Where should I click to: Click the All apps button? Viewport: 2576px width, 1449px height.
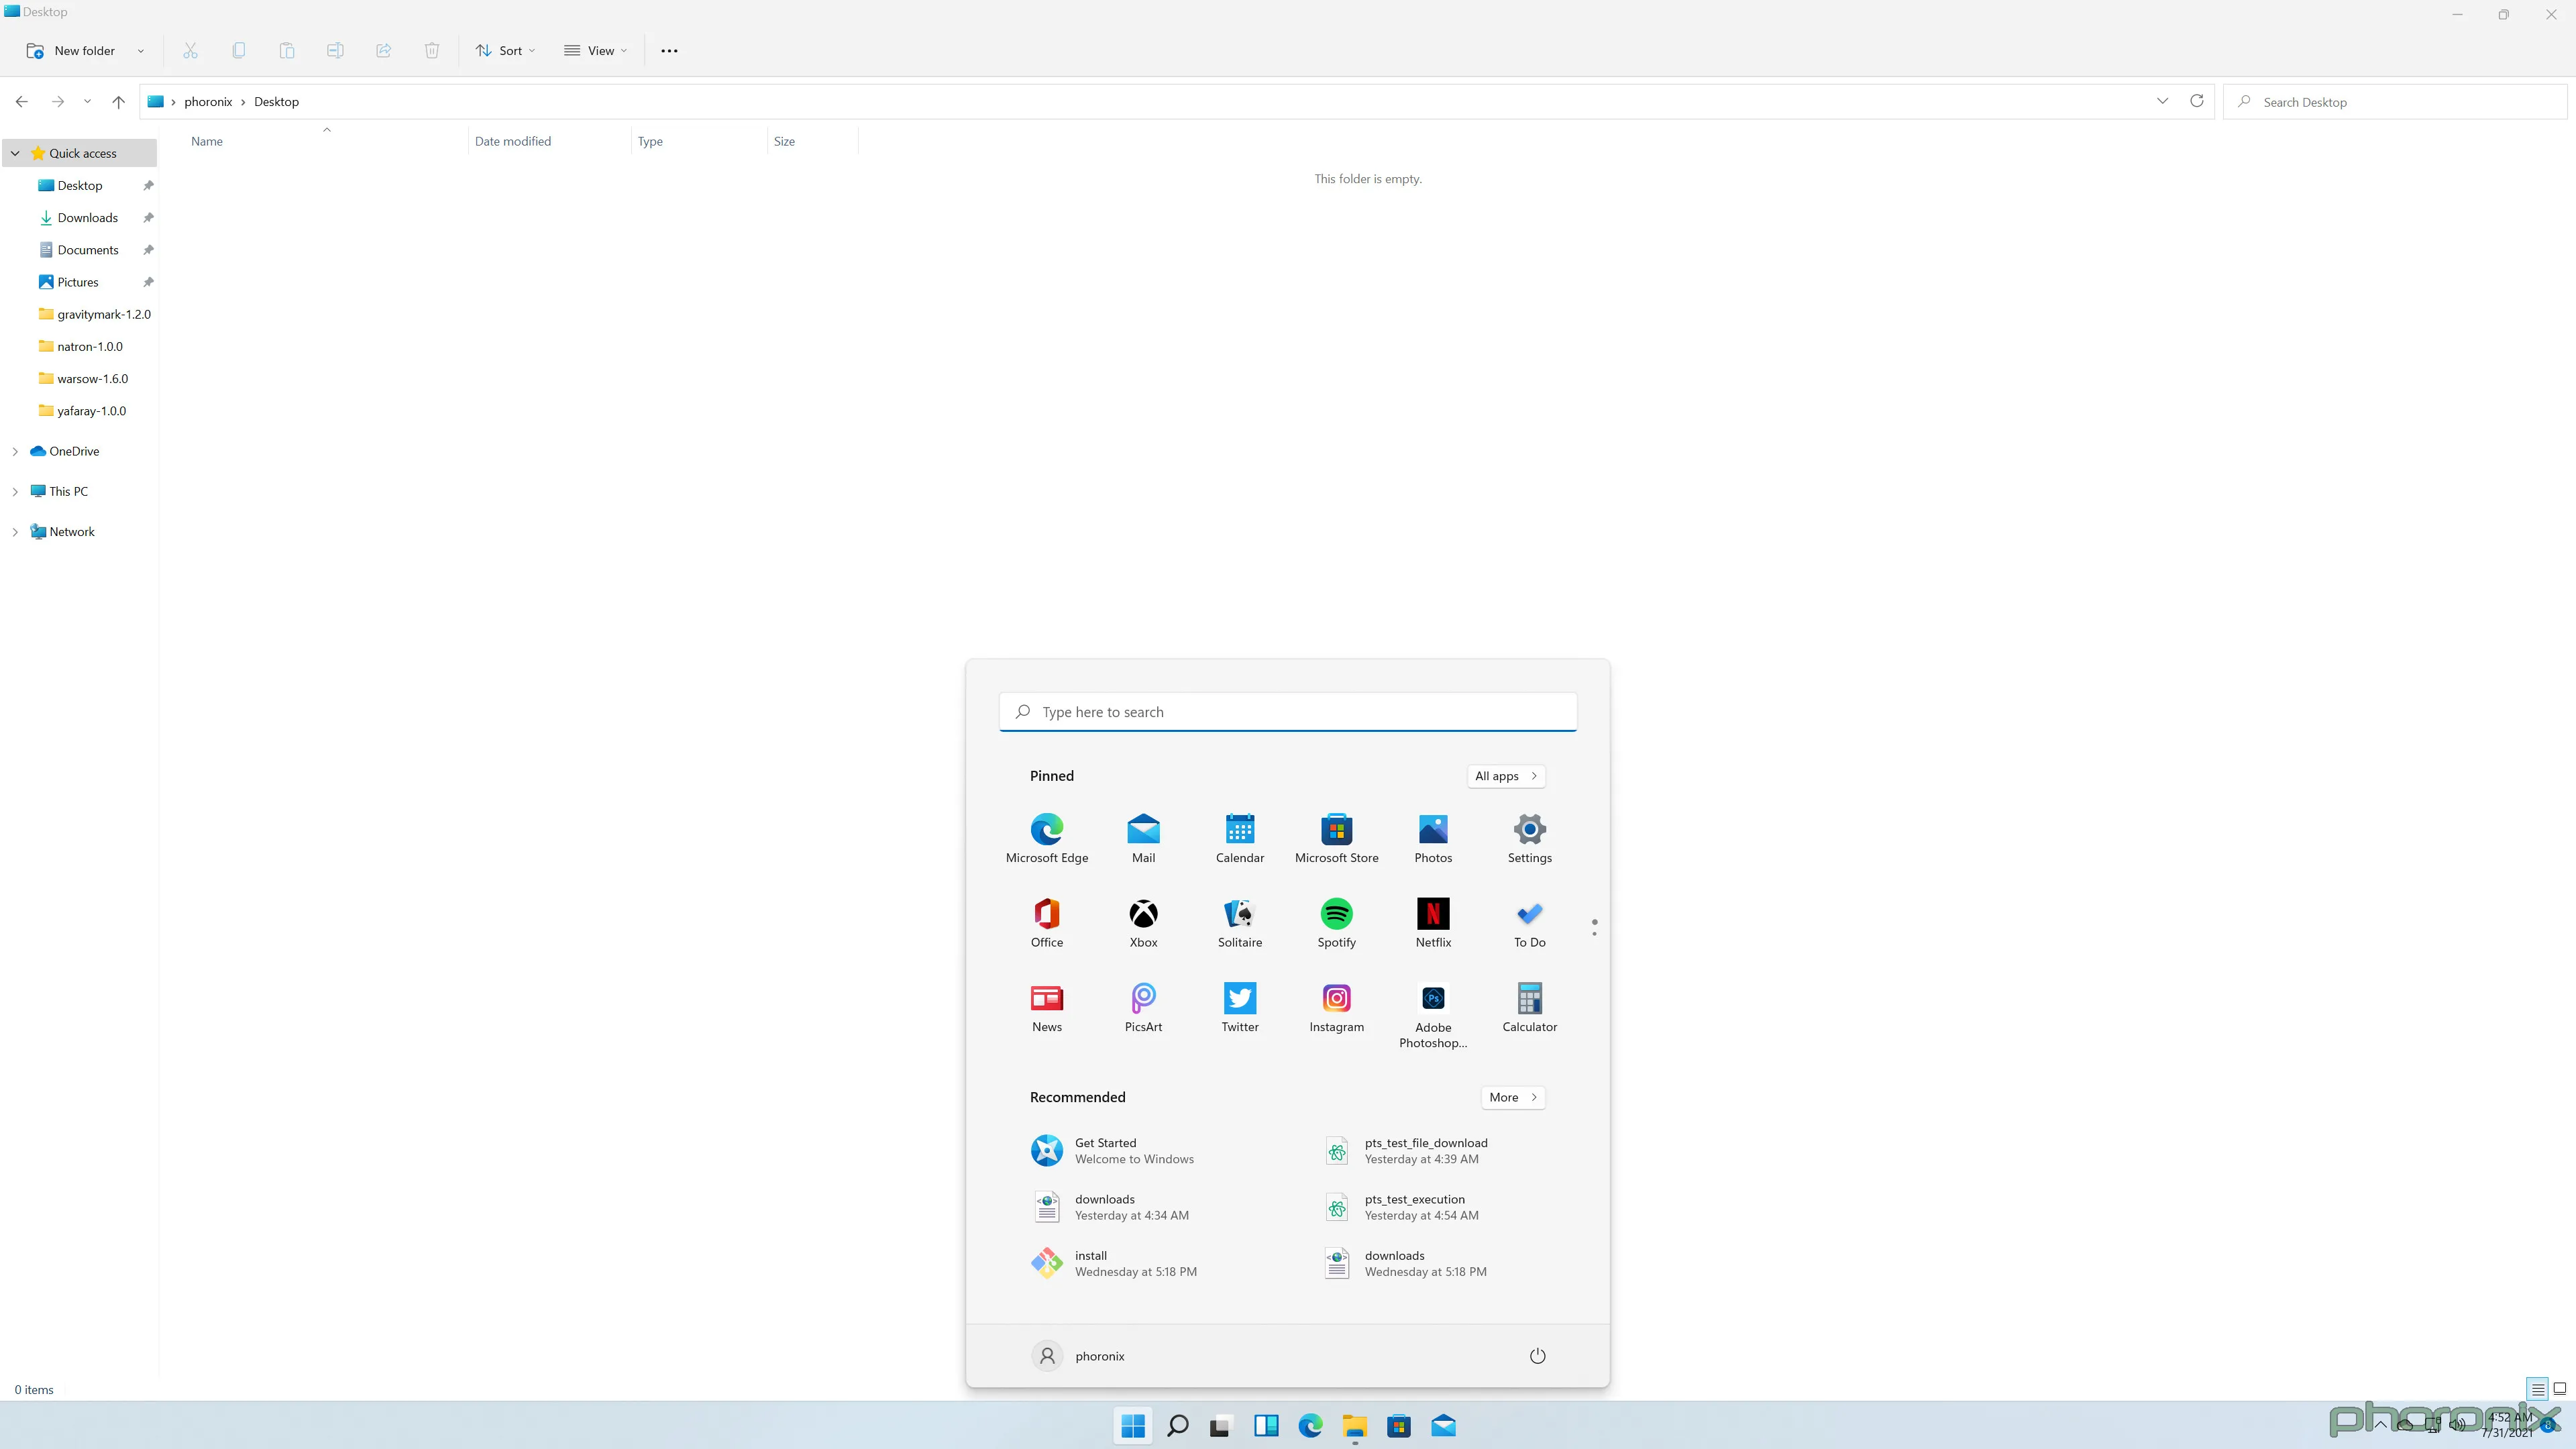1506,776
